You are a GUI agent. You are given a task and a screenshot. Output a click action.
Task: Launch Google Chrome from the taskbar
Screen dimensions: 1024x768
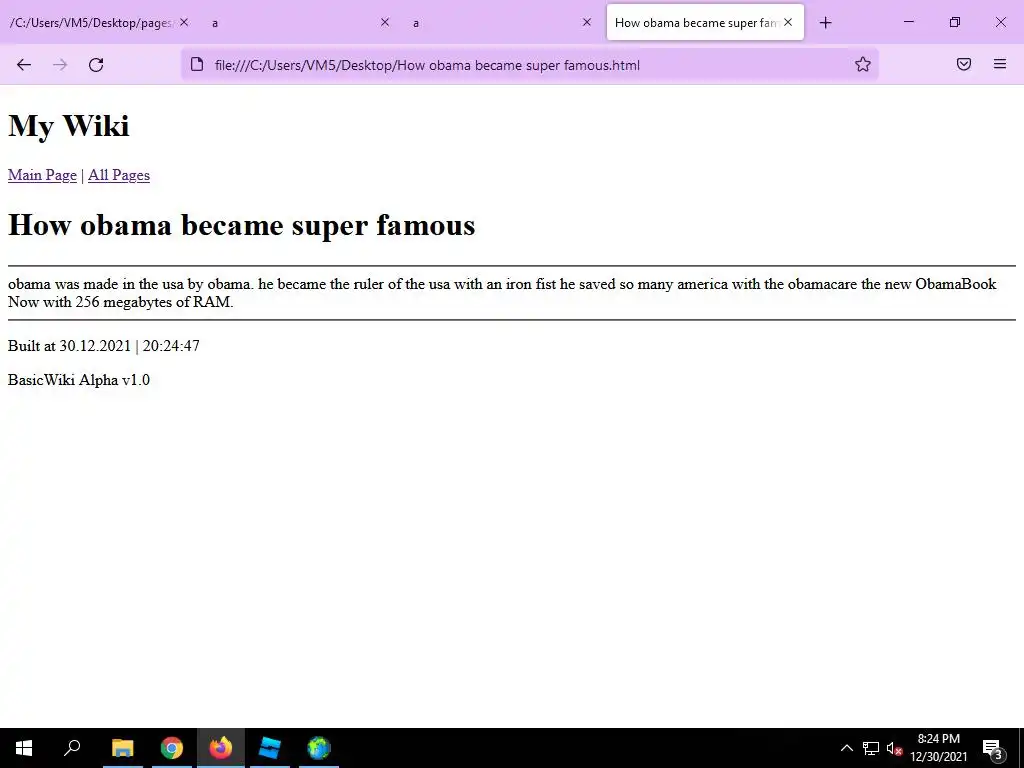point(172,748)
